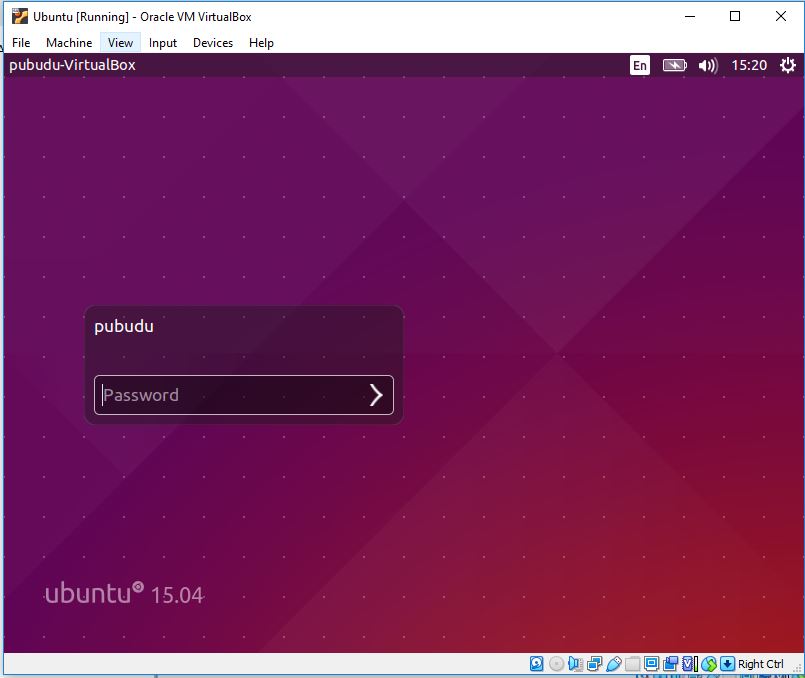Open the View menu
Image resolution: width=805 pixels, height=678 pixels.
point(120,42)
